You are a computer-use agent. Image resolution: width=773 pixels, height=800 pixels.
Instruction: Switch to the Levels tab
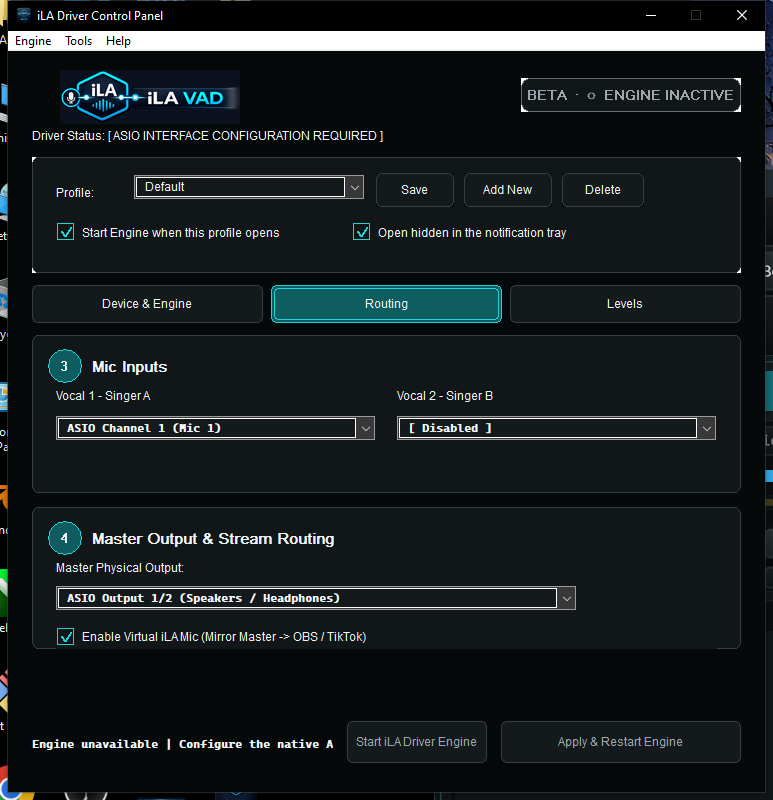[625, 304]
